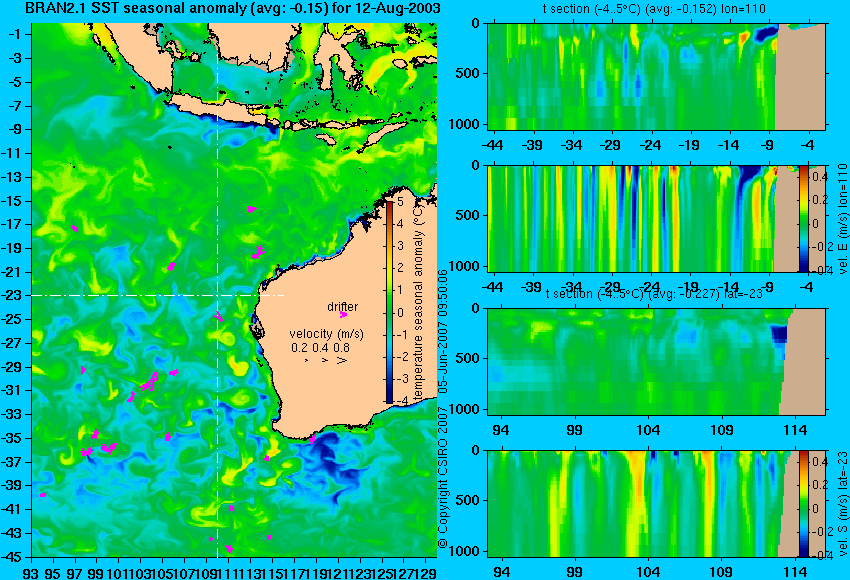The image size is (850, 580).
Task: Open the temperature section panel for lat=-23
Action: [656, 362]
